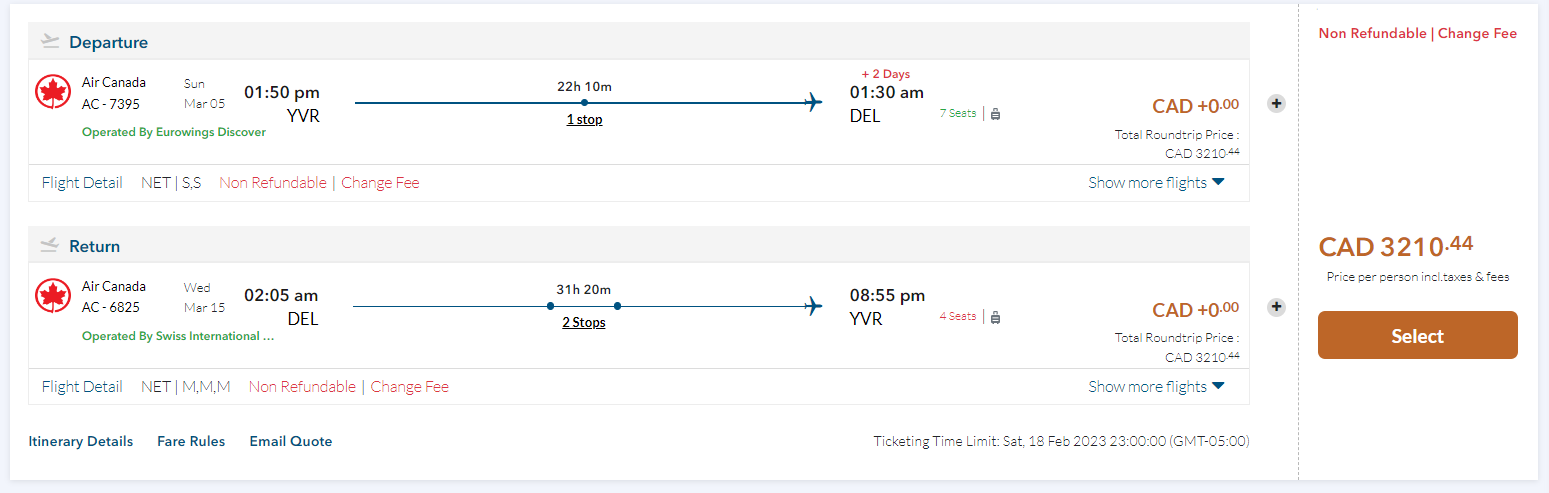Click Change Fee link in departure row
This screenshot has width=1549, height=493.
point(380,183)
